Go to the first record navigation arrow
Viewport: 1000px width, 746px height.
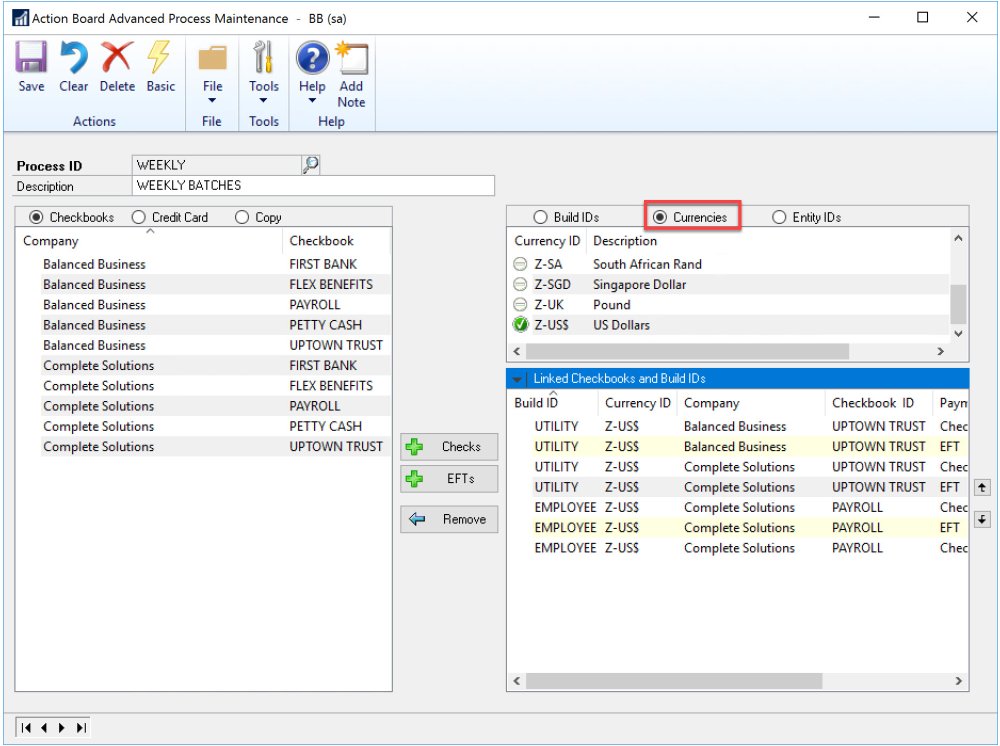[25, 728]
